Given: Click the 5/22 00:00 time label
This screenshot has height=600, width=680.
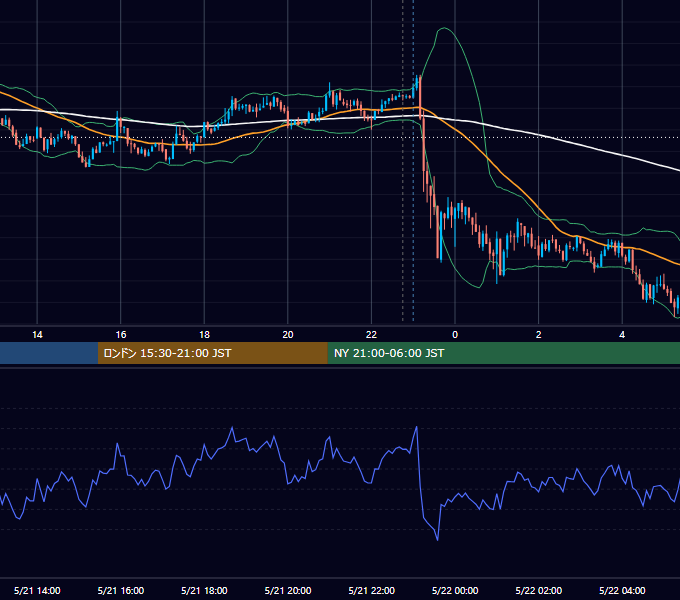Looking at the screenshot, I should [x=455, y=590].
